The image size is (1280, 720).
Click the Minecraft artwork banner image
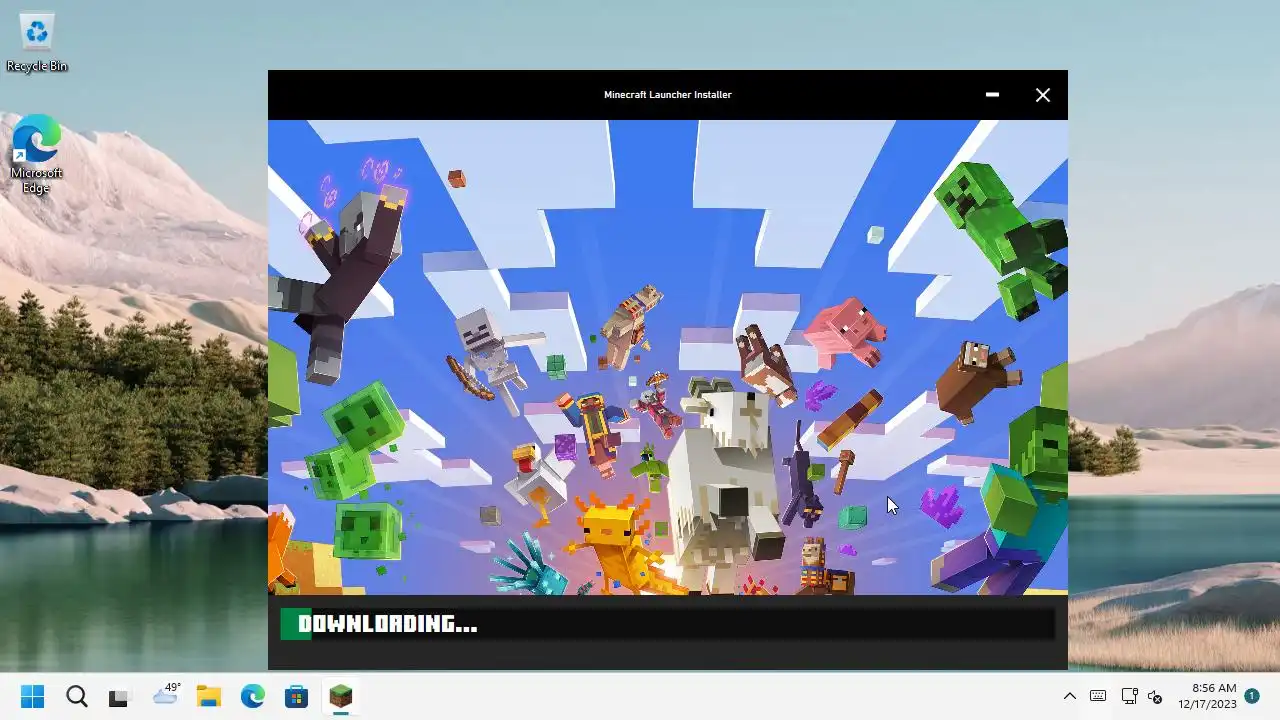click(667, 358)
